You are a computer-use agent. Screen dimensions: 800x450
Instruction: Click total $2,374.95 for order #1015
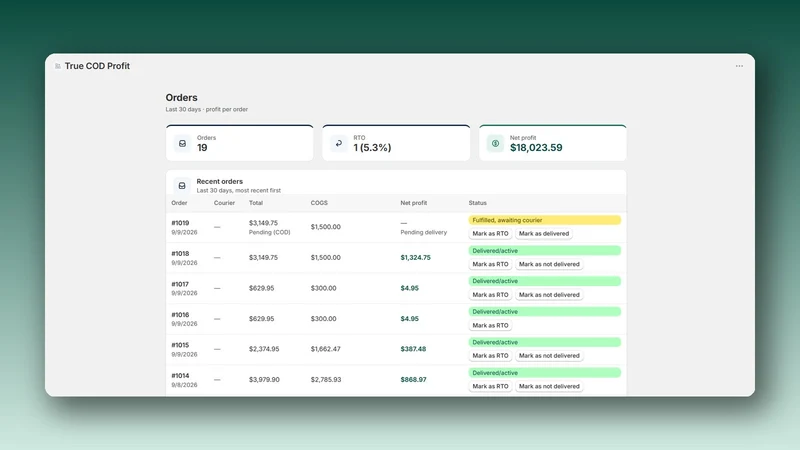coord(264,349)
